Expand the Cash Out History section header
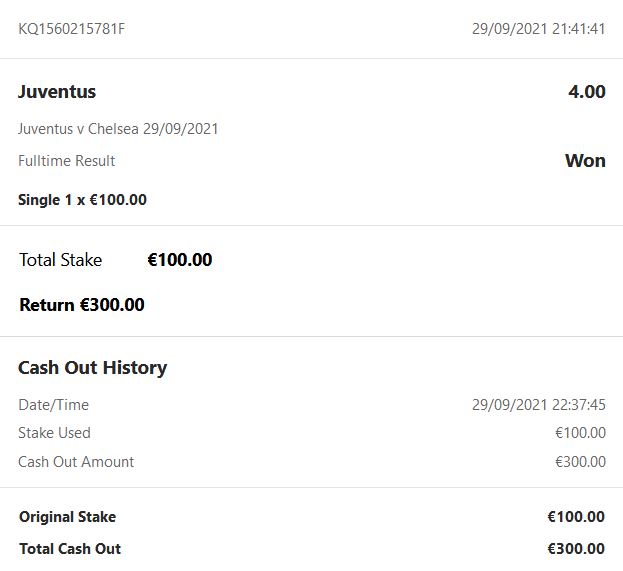 93,368
